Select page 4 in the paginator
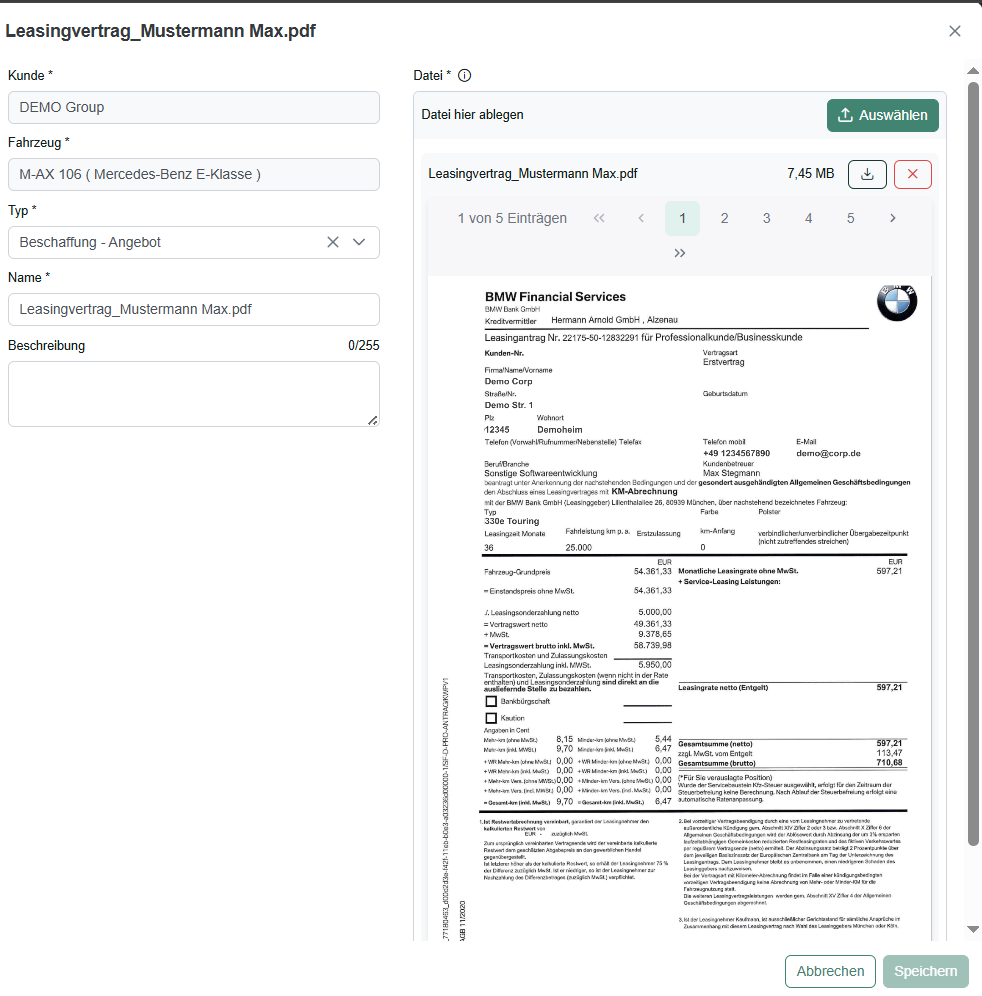 809,219
